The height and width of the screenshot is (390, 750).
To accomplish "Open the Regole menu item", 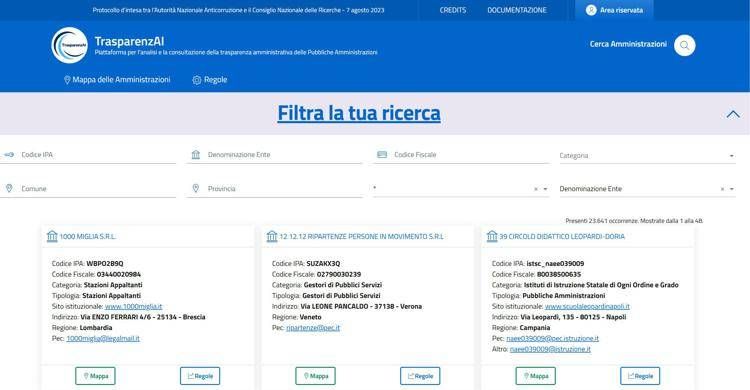I will coord(210,80).
